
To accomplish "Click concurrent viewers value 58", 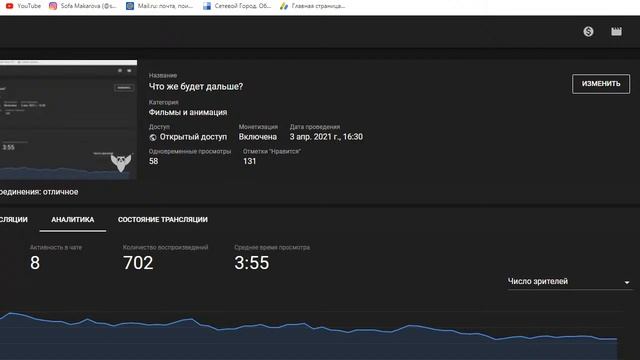I will [x=153, y=161].
